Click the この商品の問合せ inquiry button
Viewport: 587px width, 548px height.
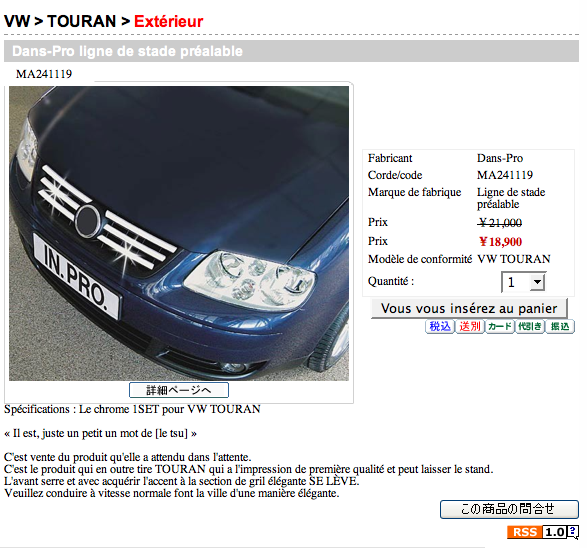tap(509, 509)
